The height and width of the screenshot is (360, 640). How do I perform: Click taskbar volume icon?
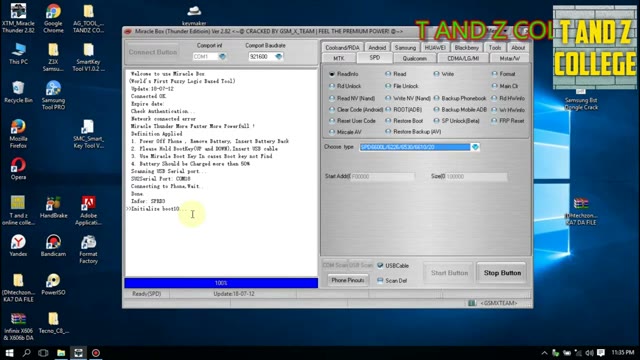[589, 353]
